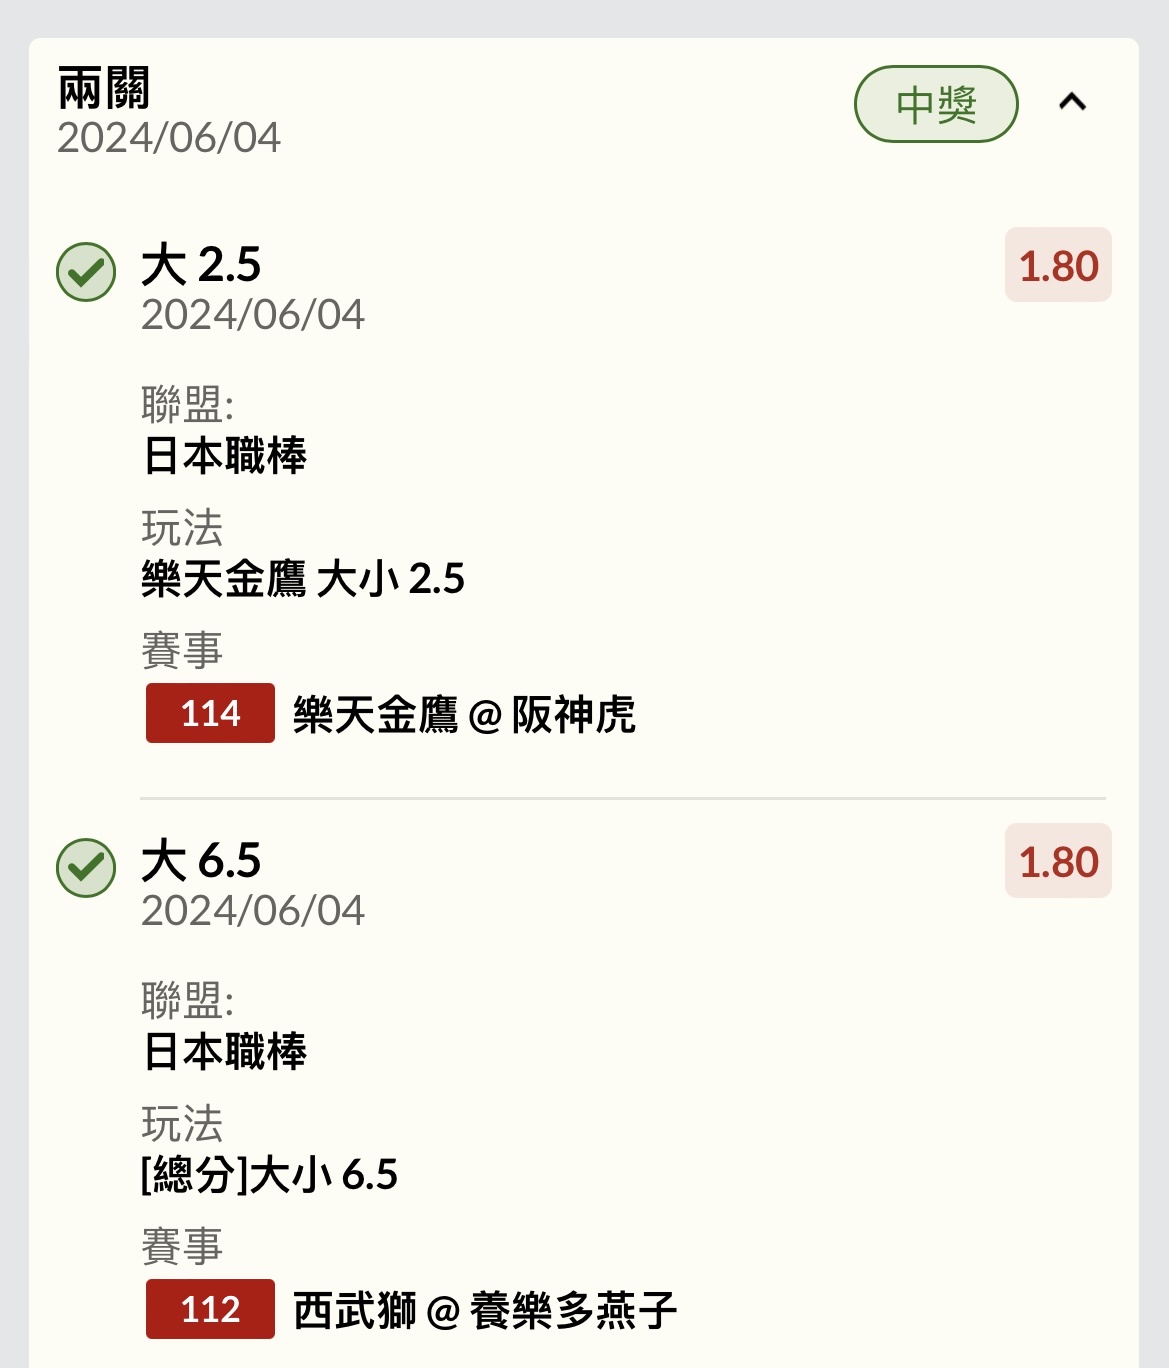Select the 1.80 odds for 大 6.5
Image resolution: width=1169 pixels, height=1368 pixels.
point(1058,862)
